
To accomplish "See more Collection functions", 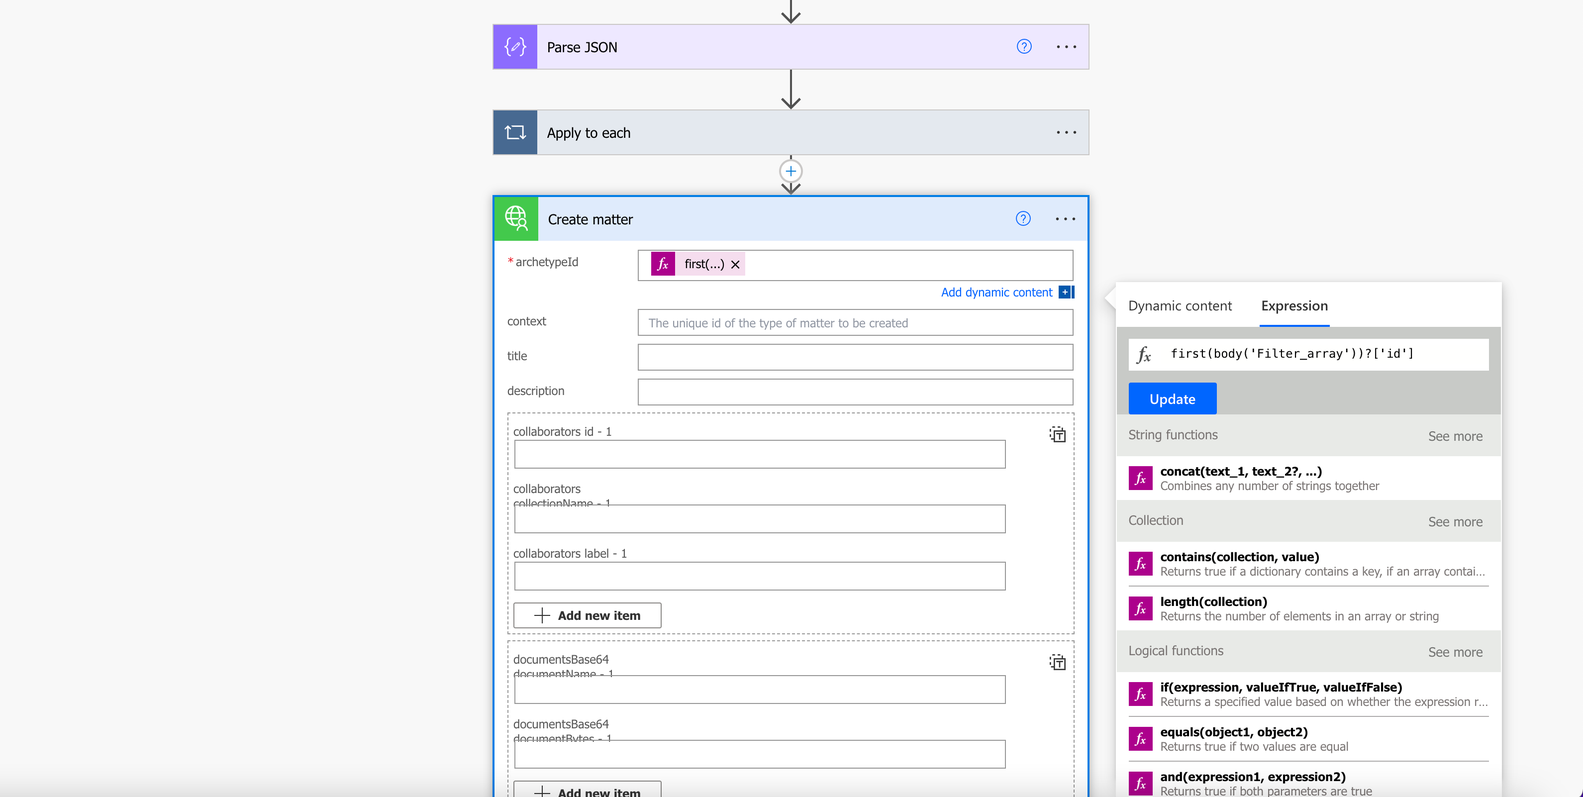I will (x=1455, y=522).
